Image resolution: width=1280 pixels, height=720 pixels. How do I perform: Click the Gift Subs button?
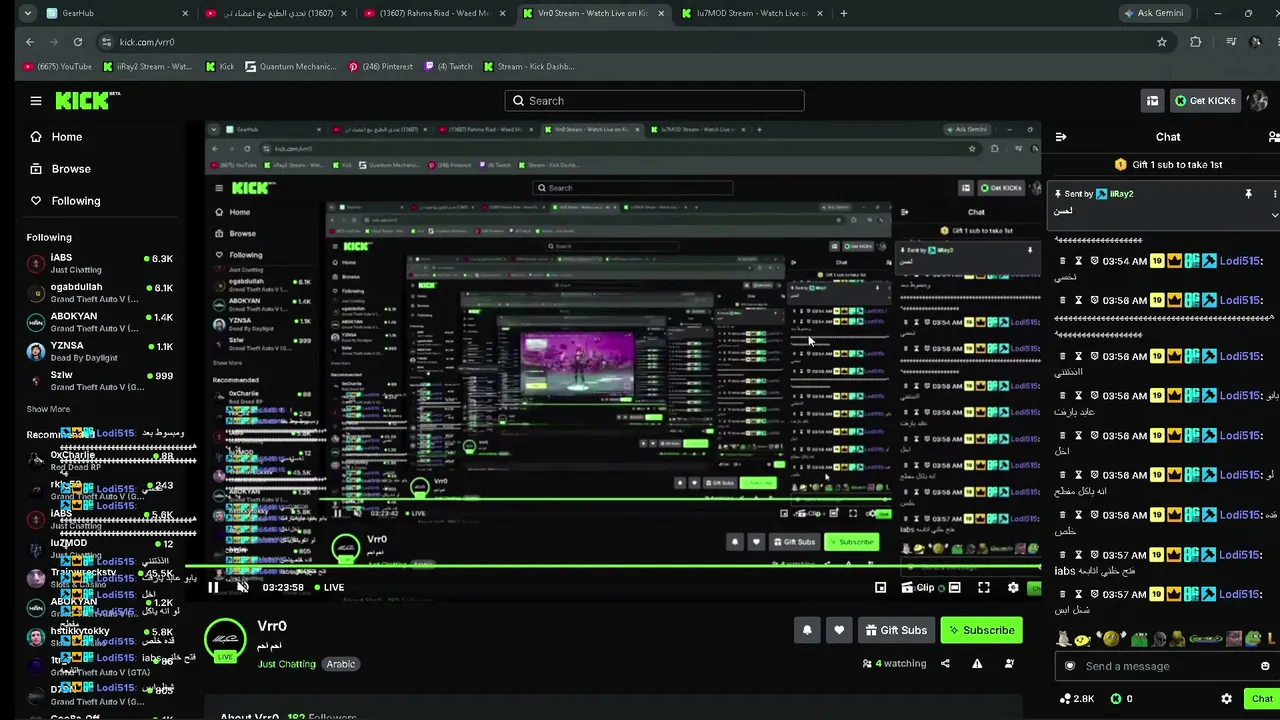coord(896,630)
